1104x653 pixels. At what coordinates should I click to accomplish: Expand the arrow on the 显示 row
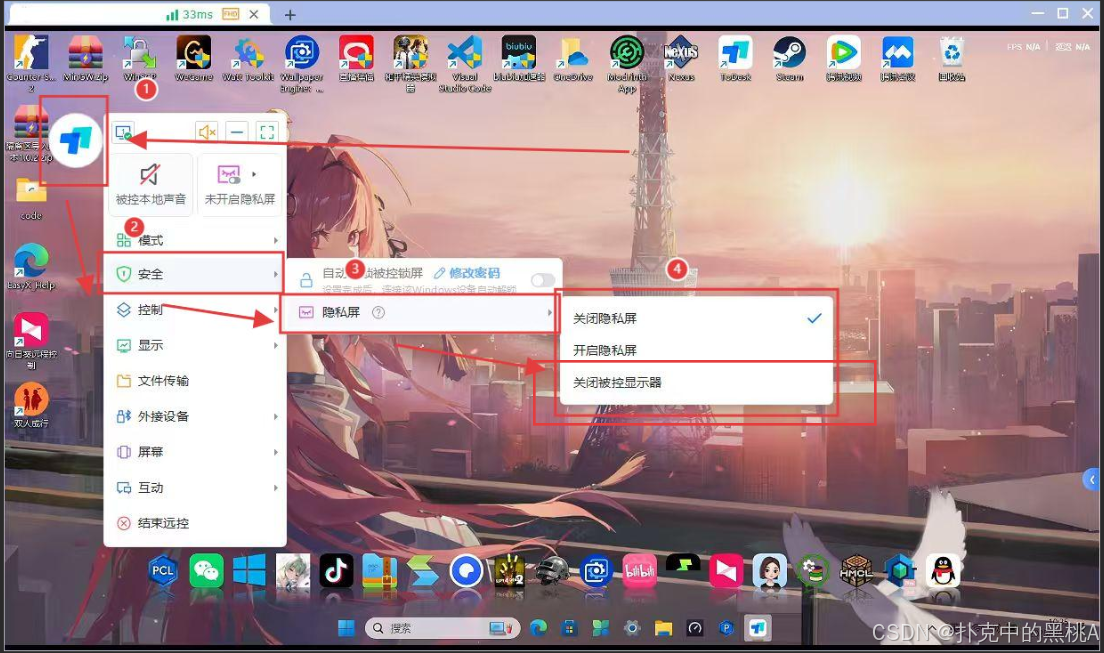[275, 345]
